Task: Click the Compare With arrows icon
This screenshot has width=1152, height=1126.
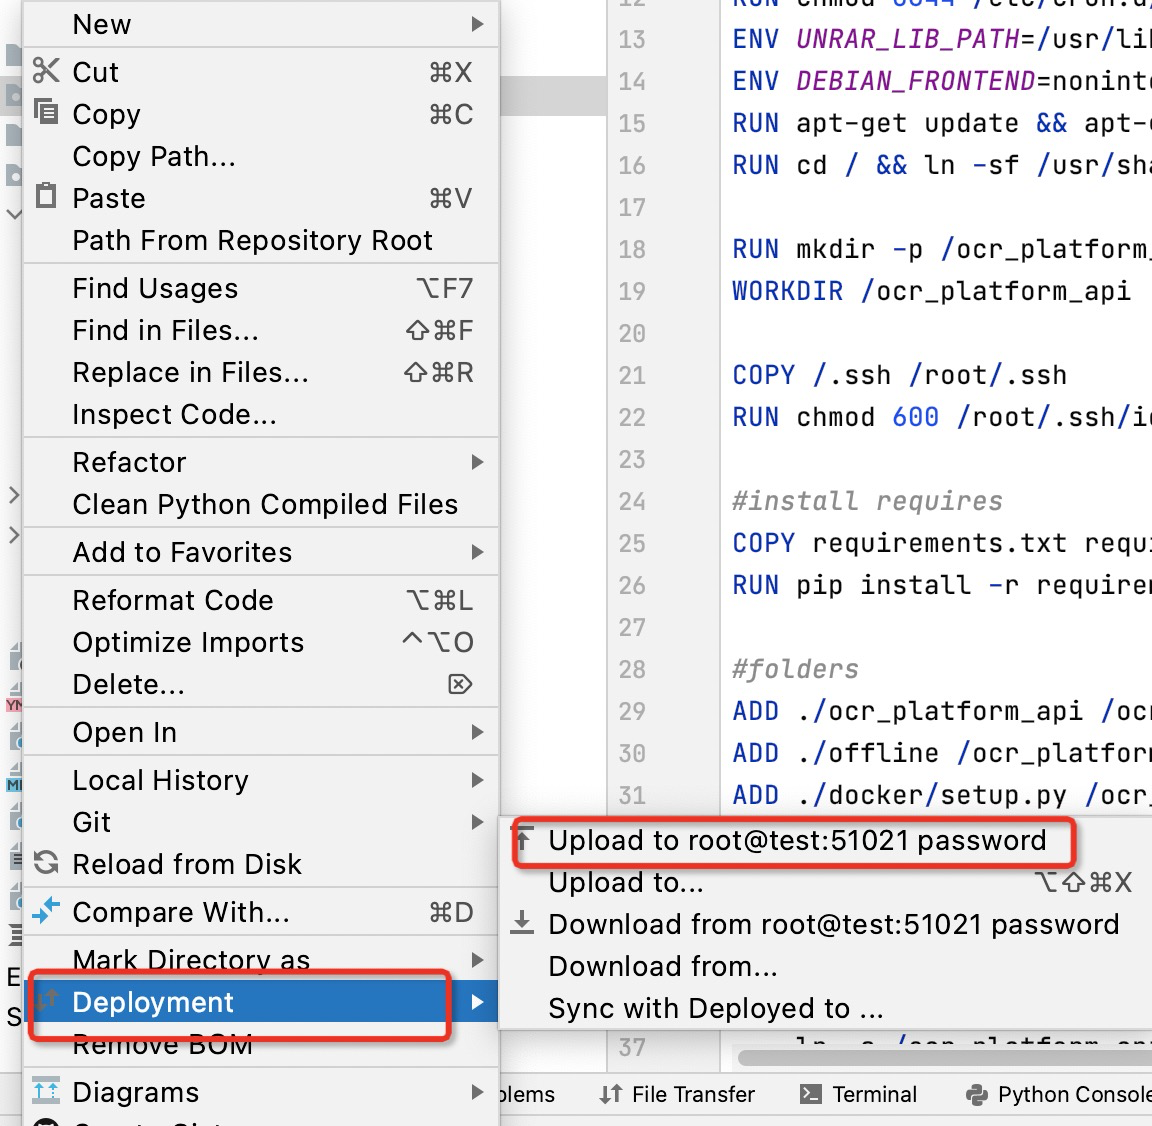Action: point(46,911)
